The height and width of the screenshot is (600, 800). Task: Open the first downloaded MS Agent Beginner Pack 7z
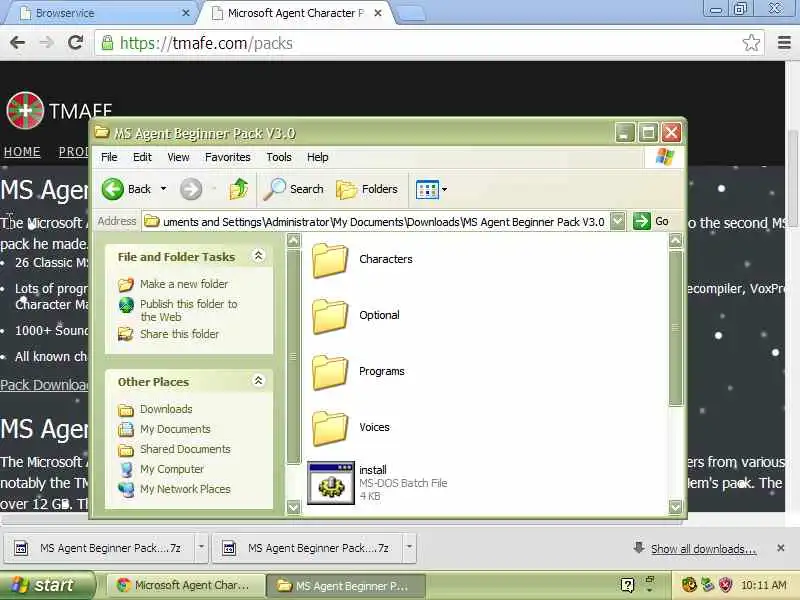(x=99, y=548)
